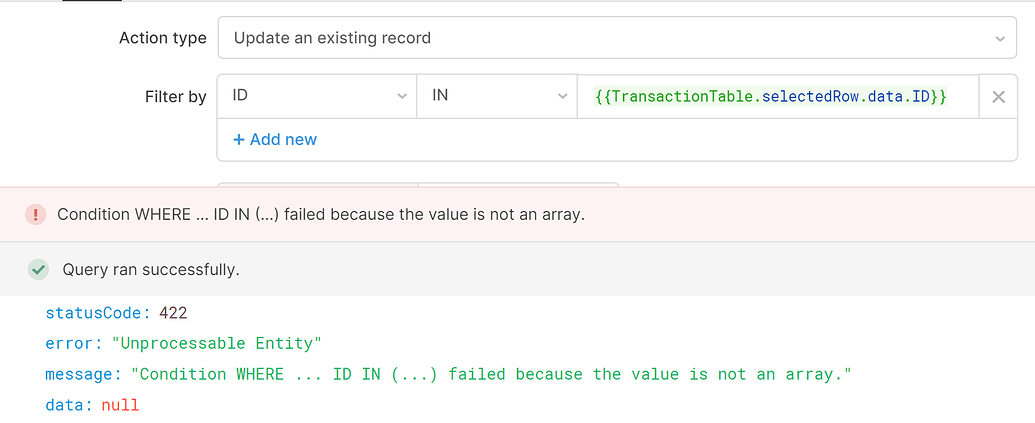Click the message key in response
The width and height of the screenshot is (1035, 423).
point(85,374)
